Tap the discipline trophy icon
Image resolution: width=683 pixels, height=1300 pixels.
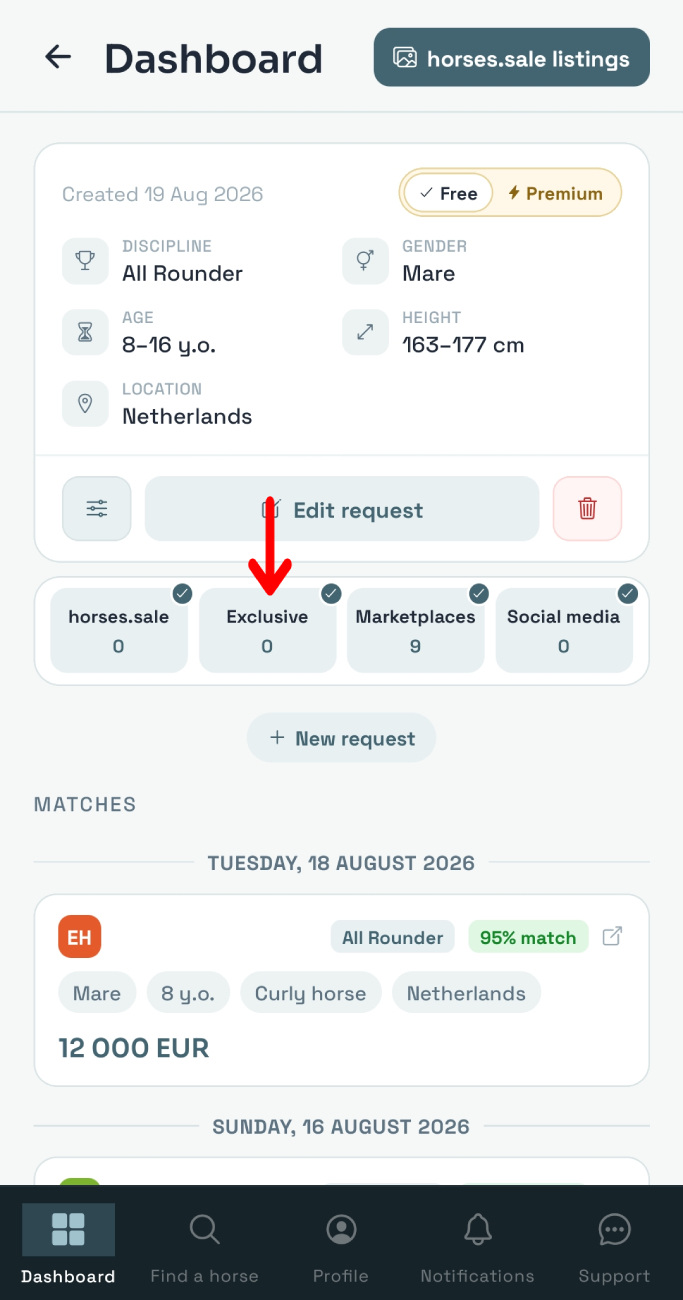click(x=85, y=261)
